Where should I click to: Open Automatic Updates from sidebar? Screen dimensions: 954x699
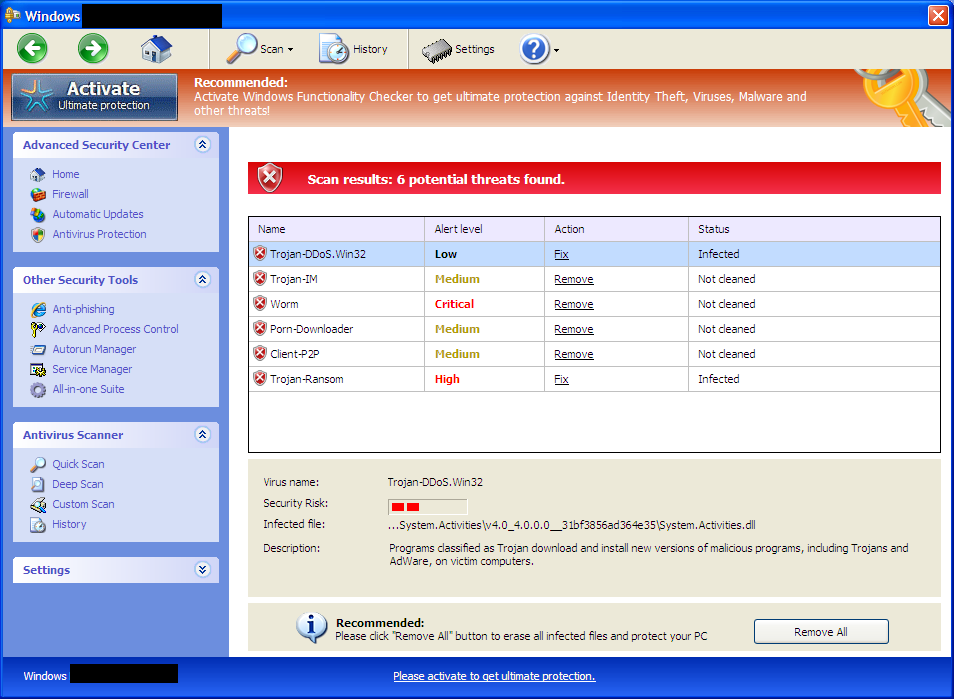(x=98, y=214)
